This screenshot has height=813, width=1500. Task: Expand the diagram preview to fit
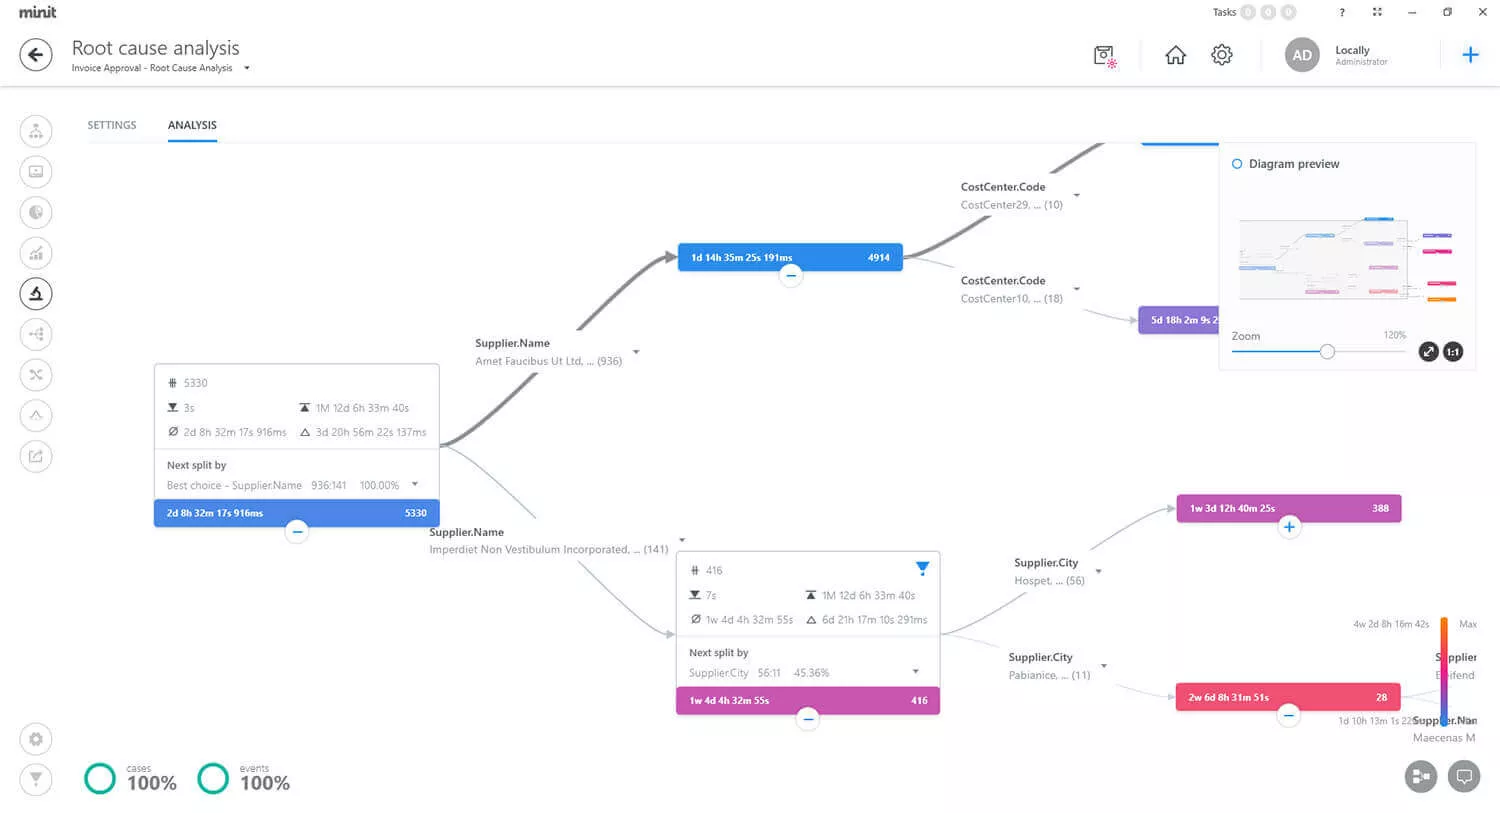(1429, 352)
